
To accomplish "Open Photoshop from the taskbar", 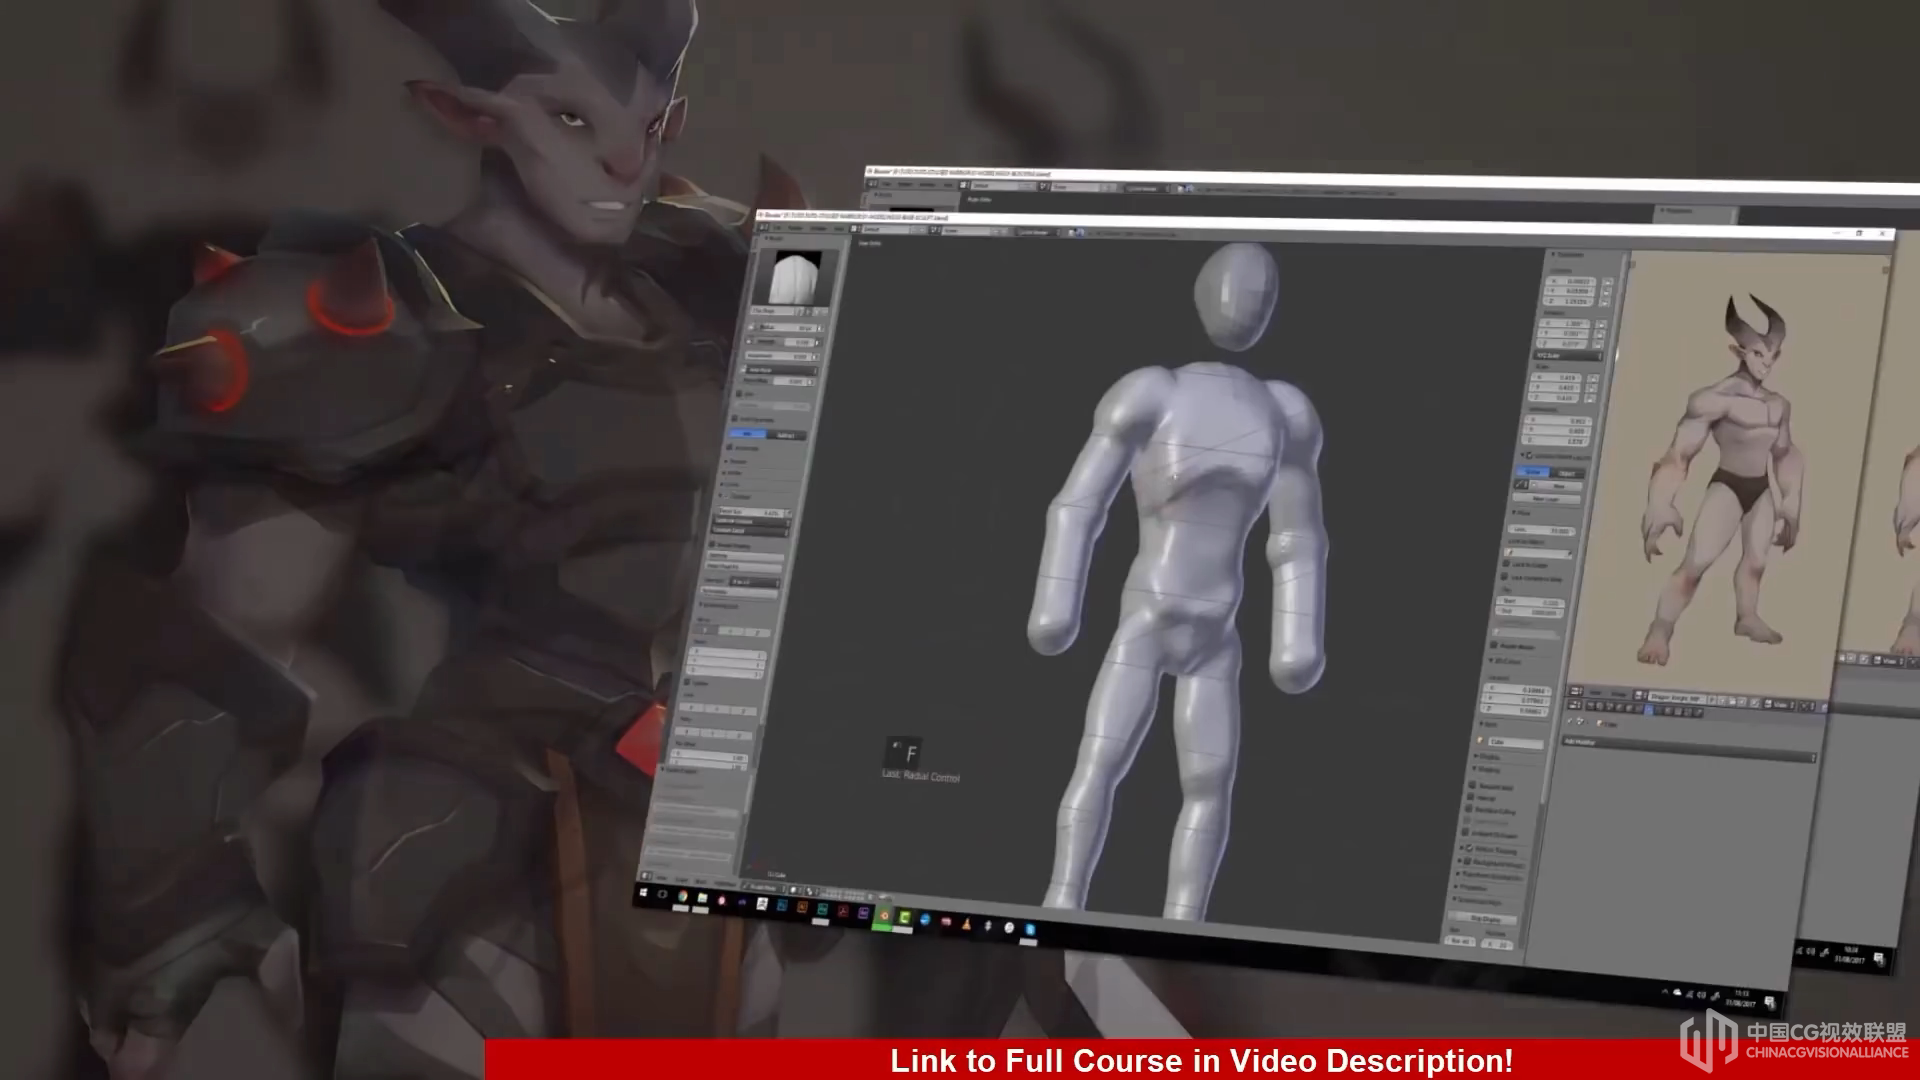I will coord(782,905).
